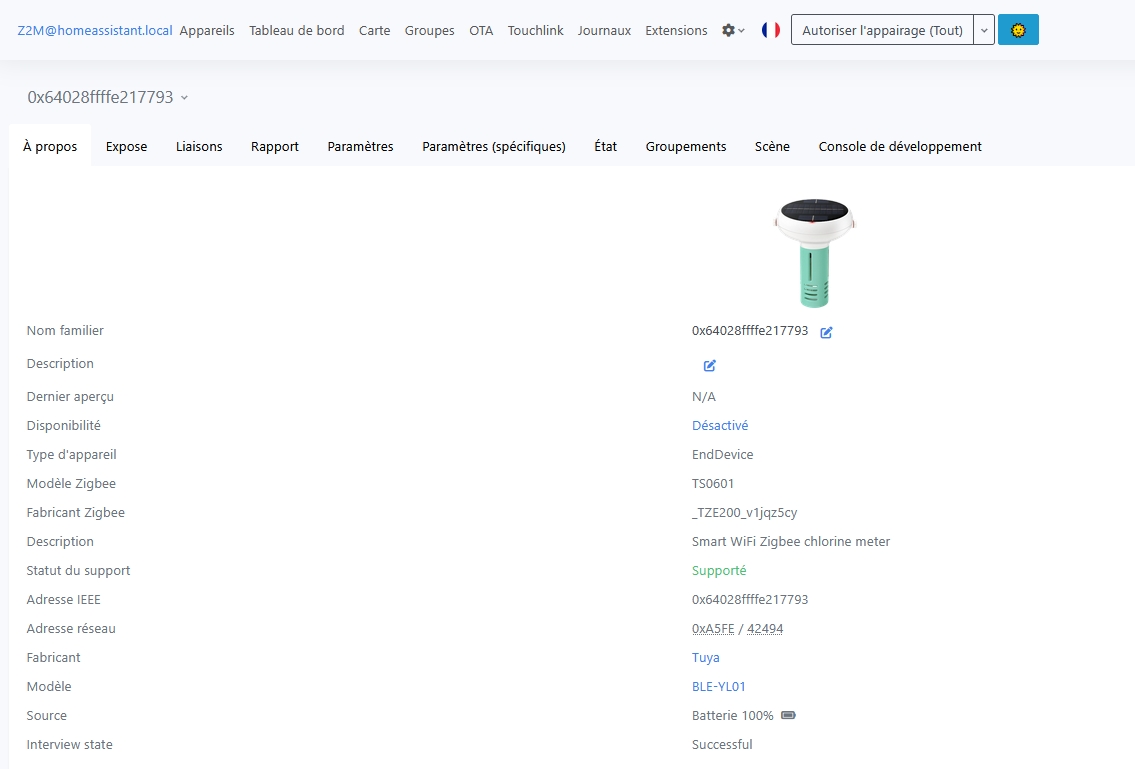Select the À propos tab

pyautogui.click(x=50, y=146)
